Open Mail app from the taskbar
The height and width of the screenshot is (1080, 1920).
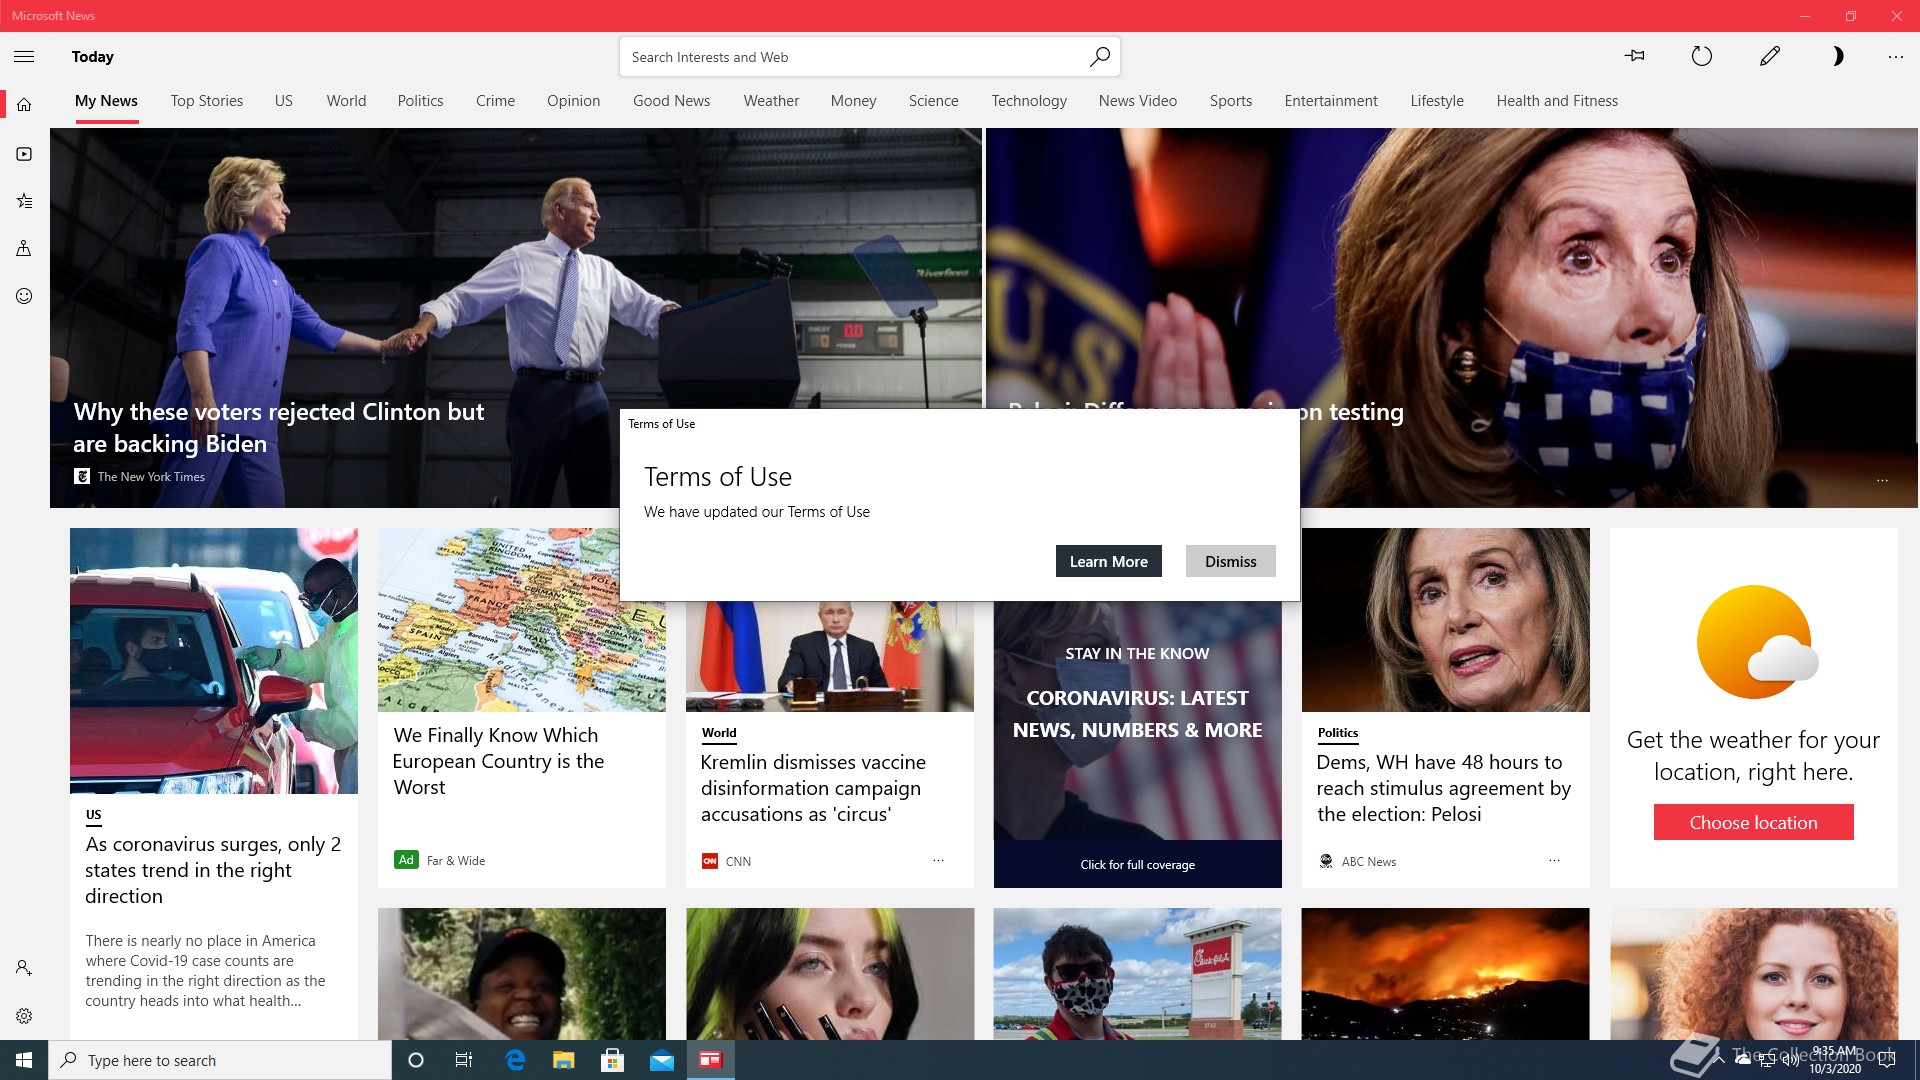point(661,1060)
